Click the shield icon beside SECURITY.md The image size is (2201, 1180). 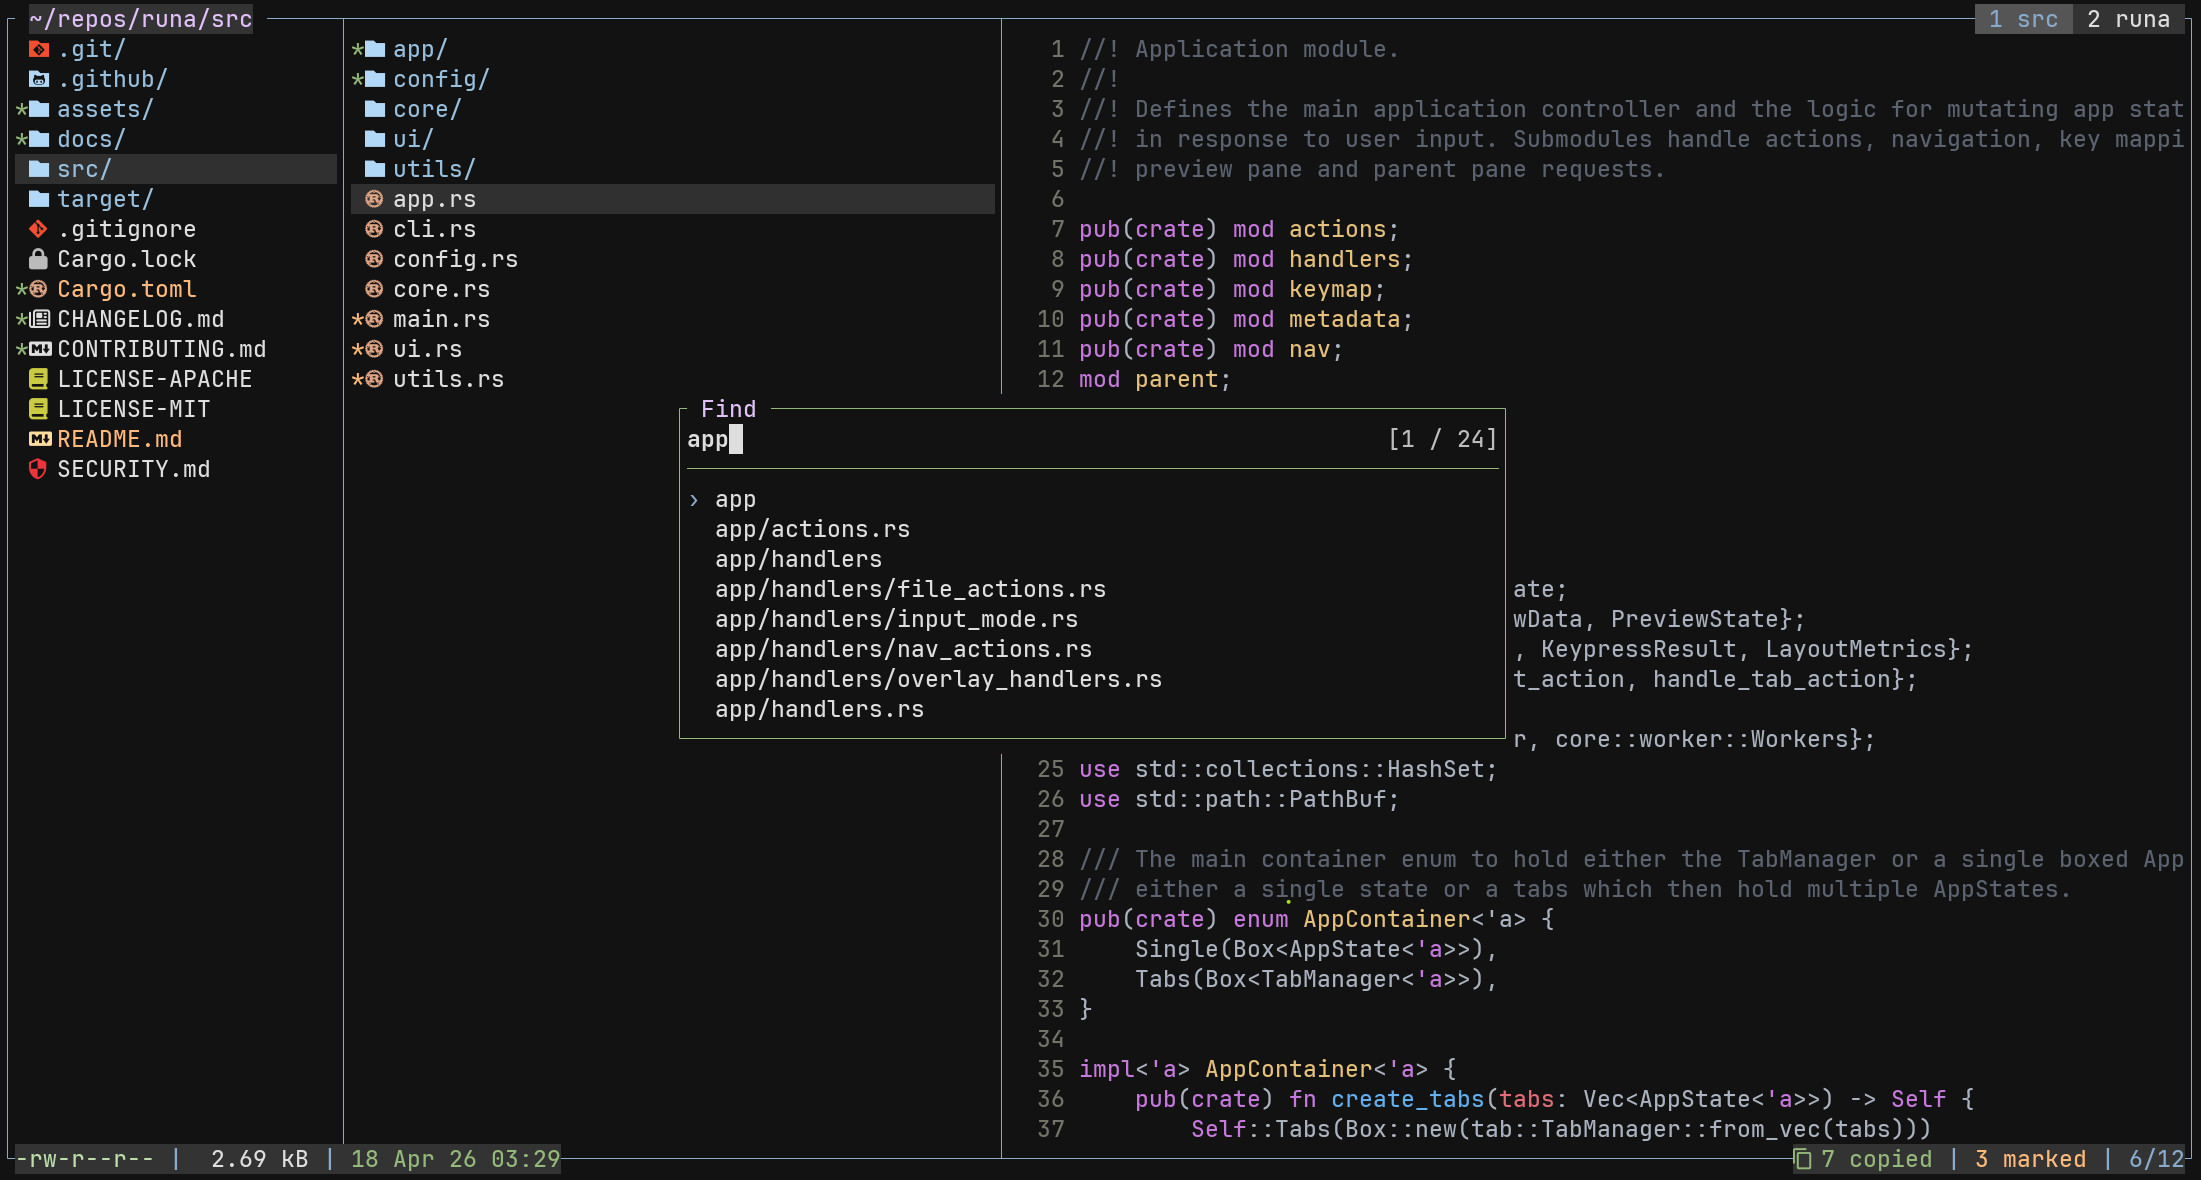coord(39,469)
